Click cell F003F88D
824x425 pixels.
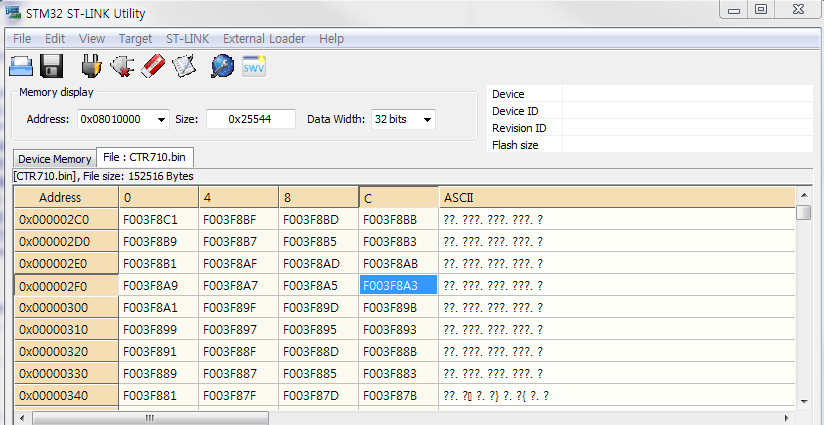[x=319, y=351]
